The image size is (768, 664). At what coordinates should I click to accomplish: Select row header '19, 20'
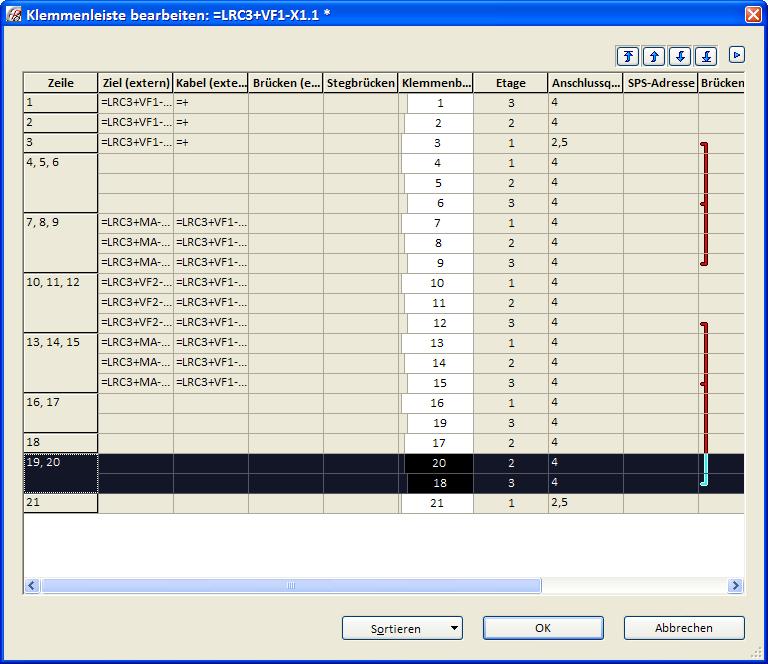[61, 473]
